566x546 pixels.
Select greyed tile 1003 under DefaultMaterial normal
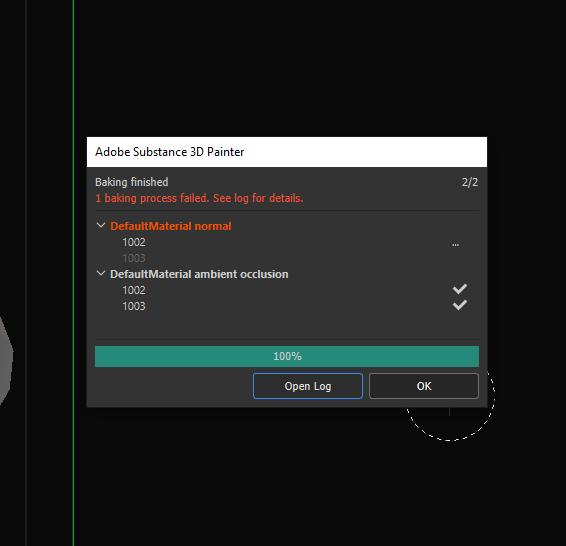click(x=134, y=258)
